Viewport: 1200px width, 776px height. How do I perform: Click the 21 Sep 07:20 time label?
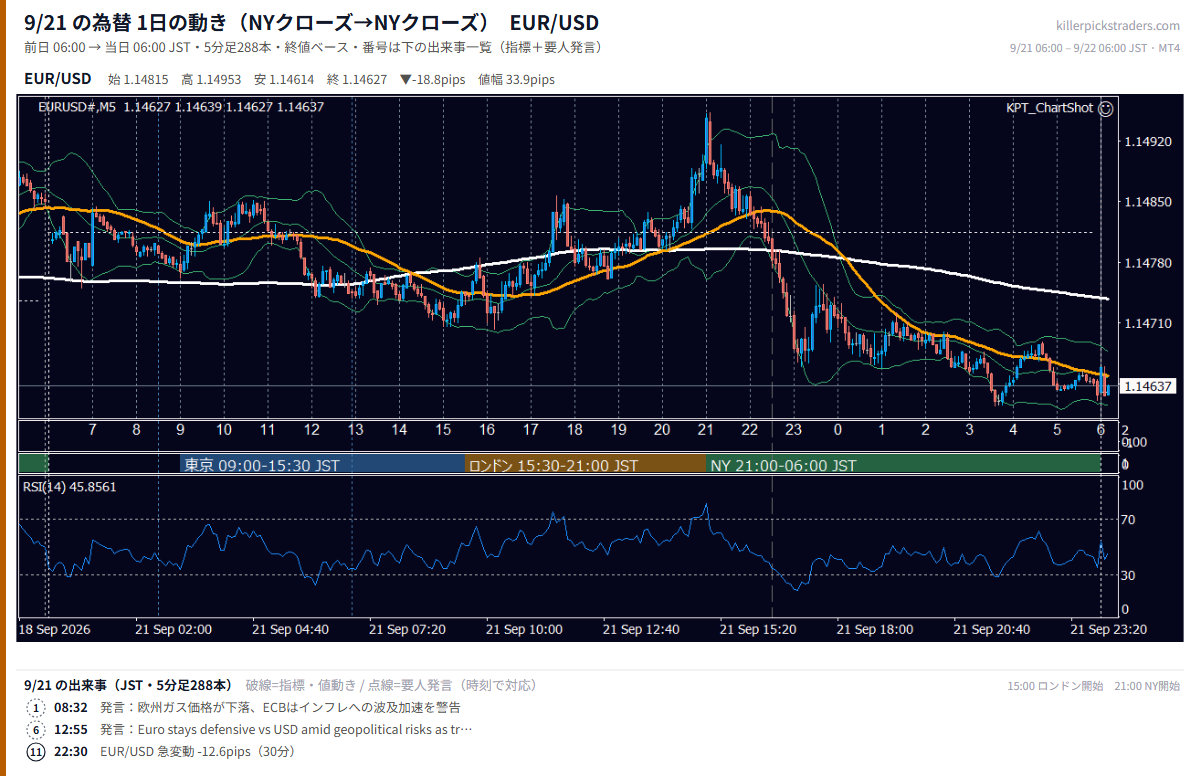(407, 629)
